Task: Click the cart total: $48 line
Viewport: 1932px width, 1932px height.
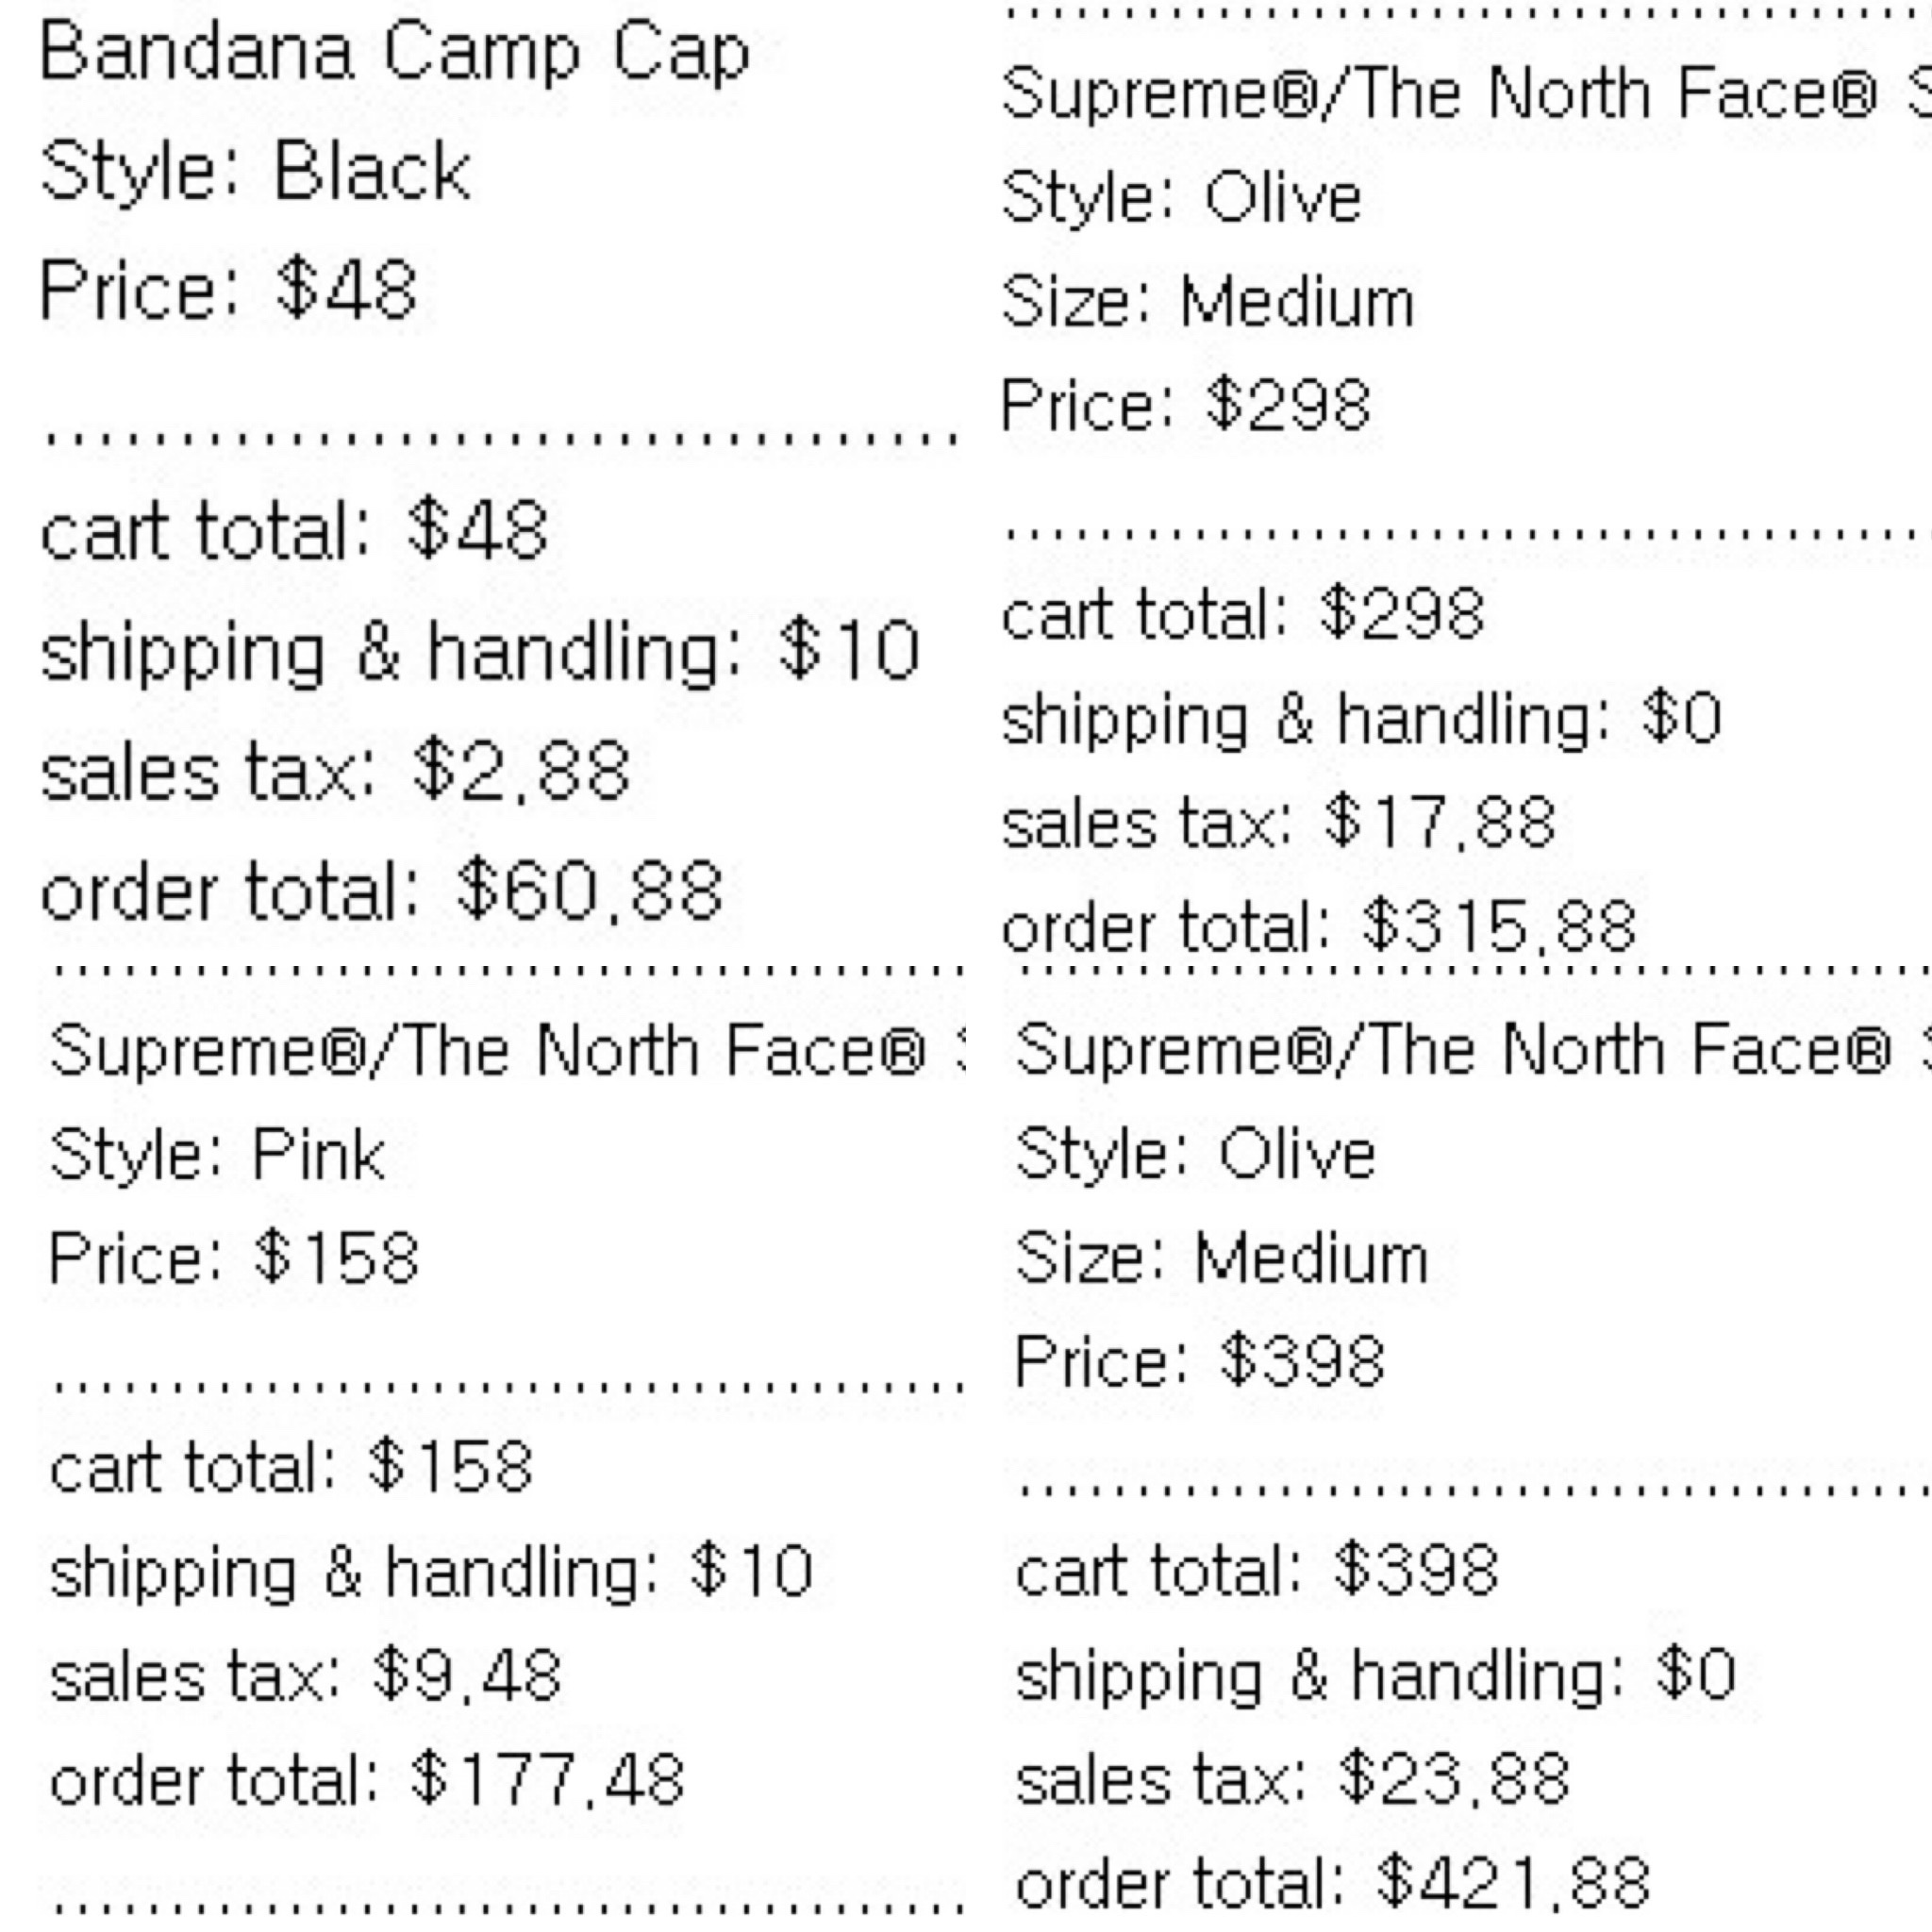Action: click(x=294, y=530)
